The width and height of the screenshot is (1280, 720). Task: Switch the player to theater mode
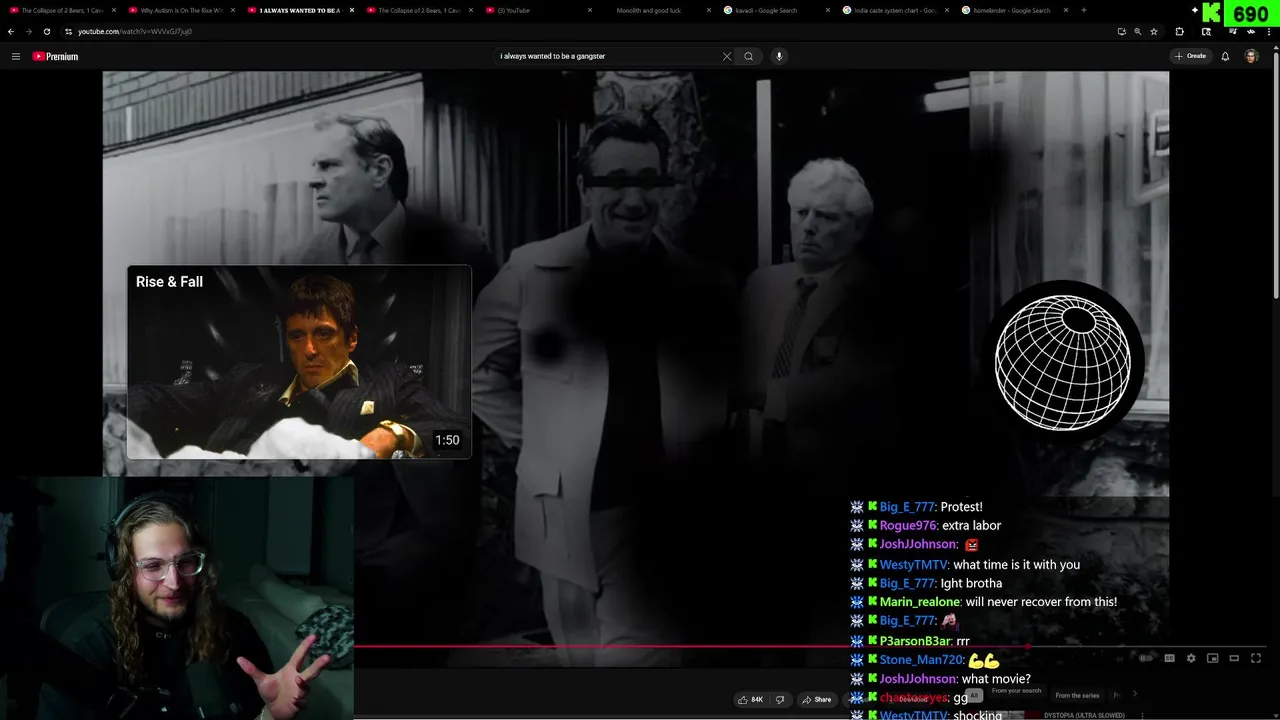click(1234, 658)
